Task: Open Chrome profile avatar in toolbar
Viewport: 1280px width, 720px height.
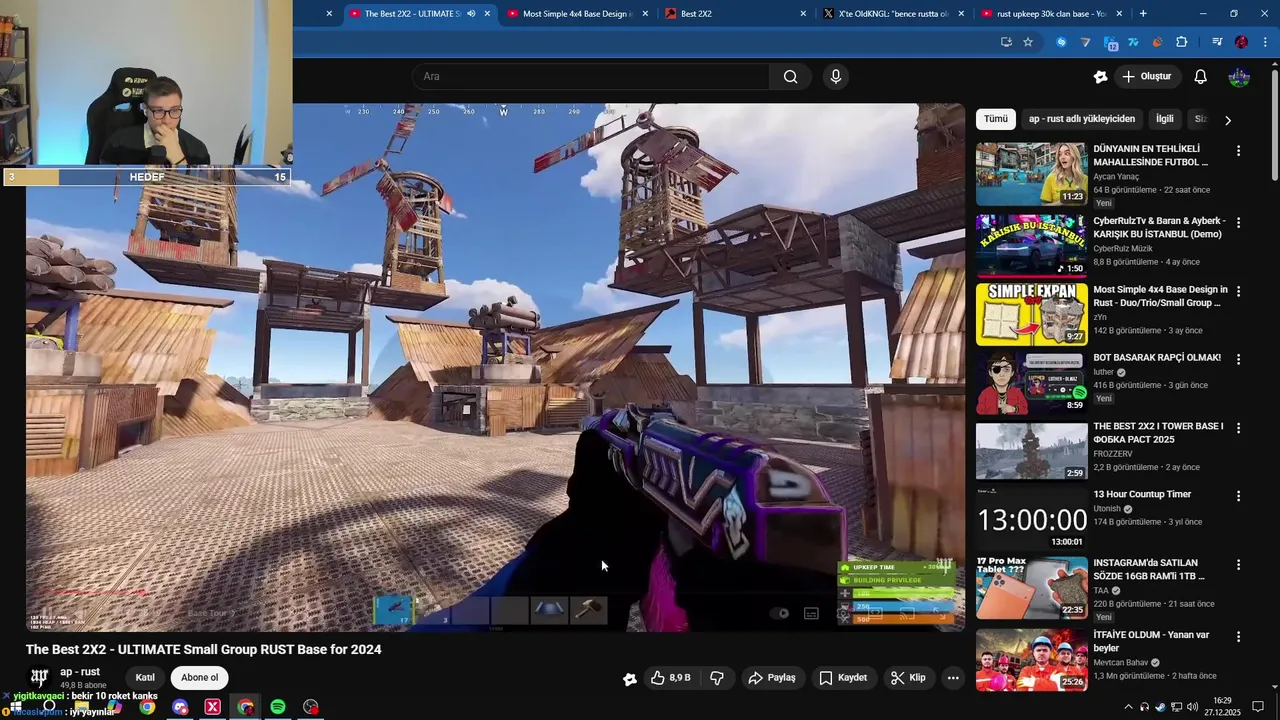Action: (1241, 42)
